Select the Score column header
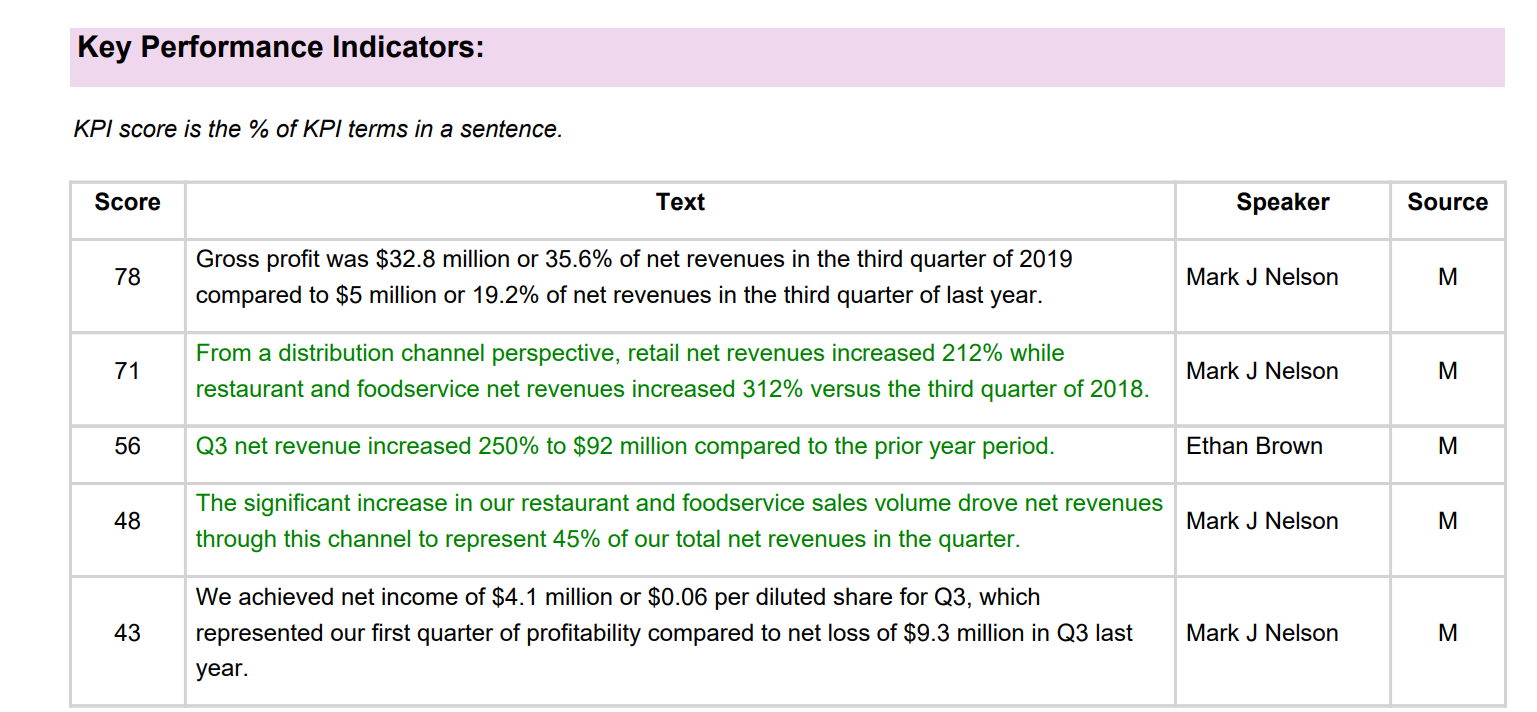Viewport: 1537px width, 712px height. (x=127, y=202)
